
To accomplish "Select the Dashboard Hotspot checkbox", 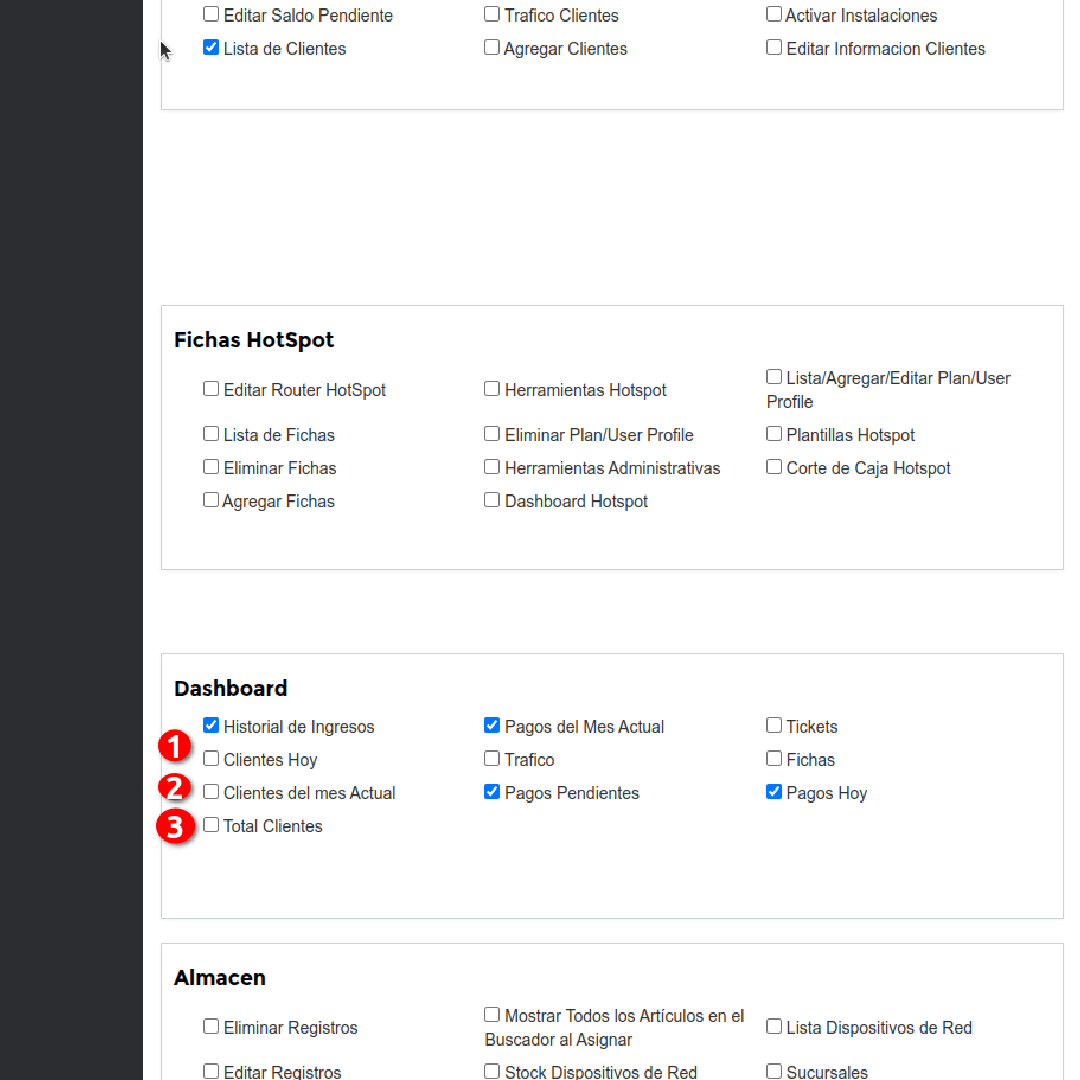I will click(492, 499).
